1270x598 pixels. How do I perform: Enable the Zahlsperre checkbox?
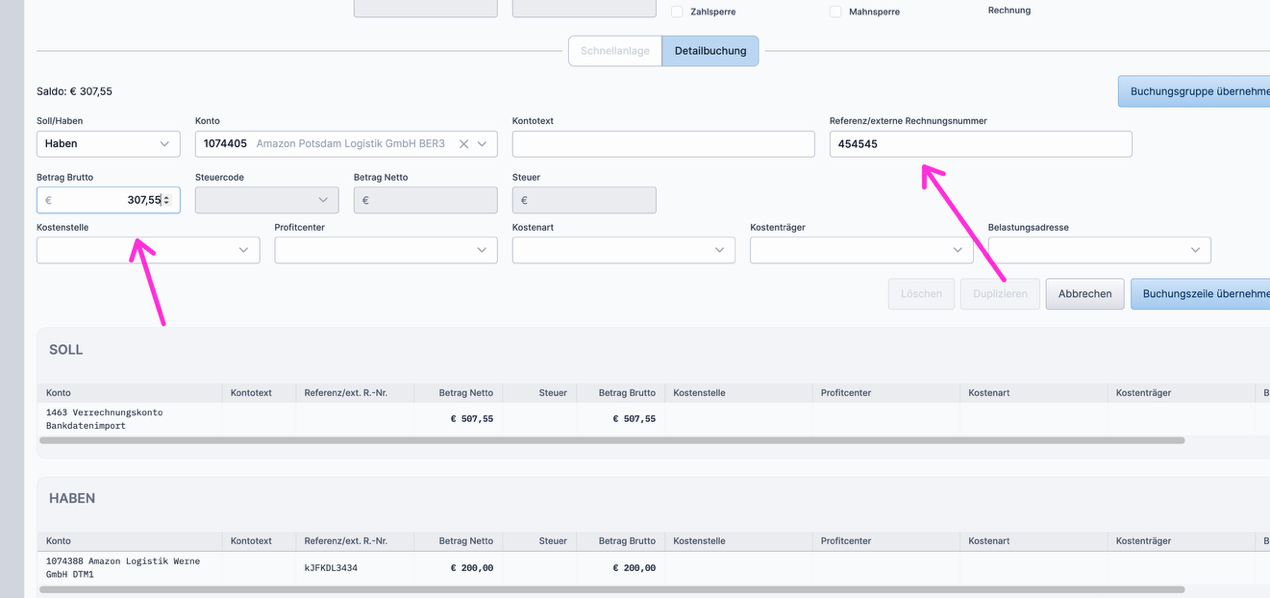click(x=677, y=12)
